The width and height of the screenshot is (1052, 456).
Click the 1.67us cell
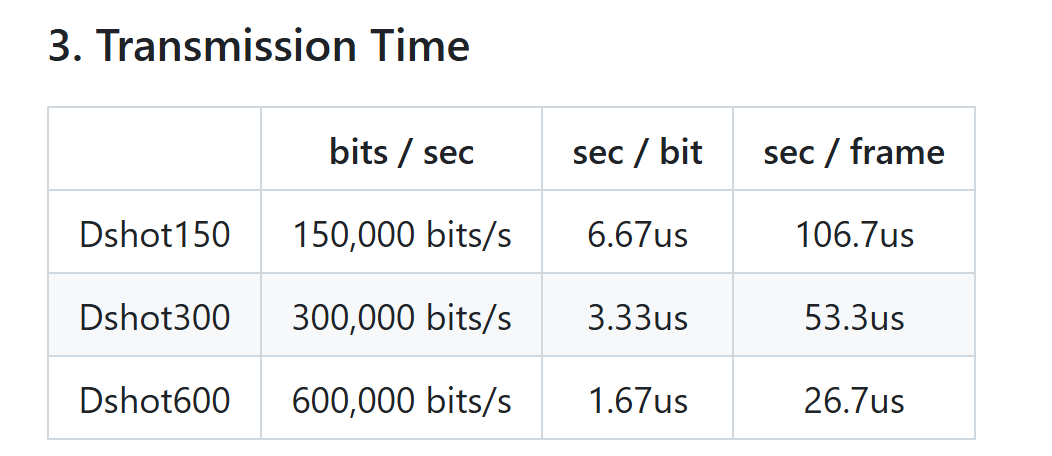point(637,398)
